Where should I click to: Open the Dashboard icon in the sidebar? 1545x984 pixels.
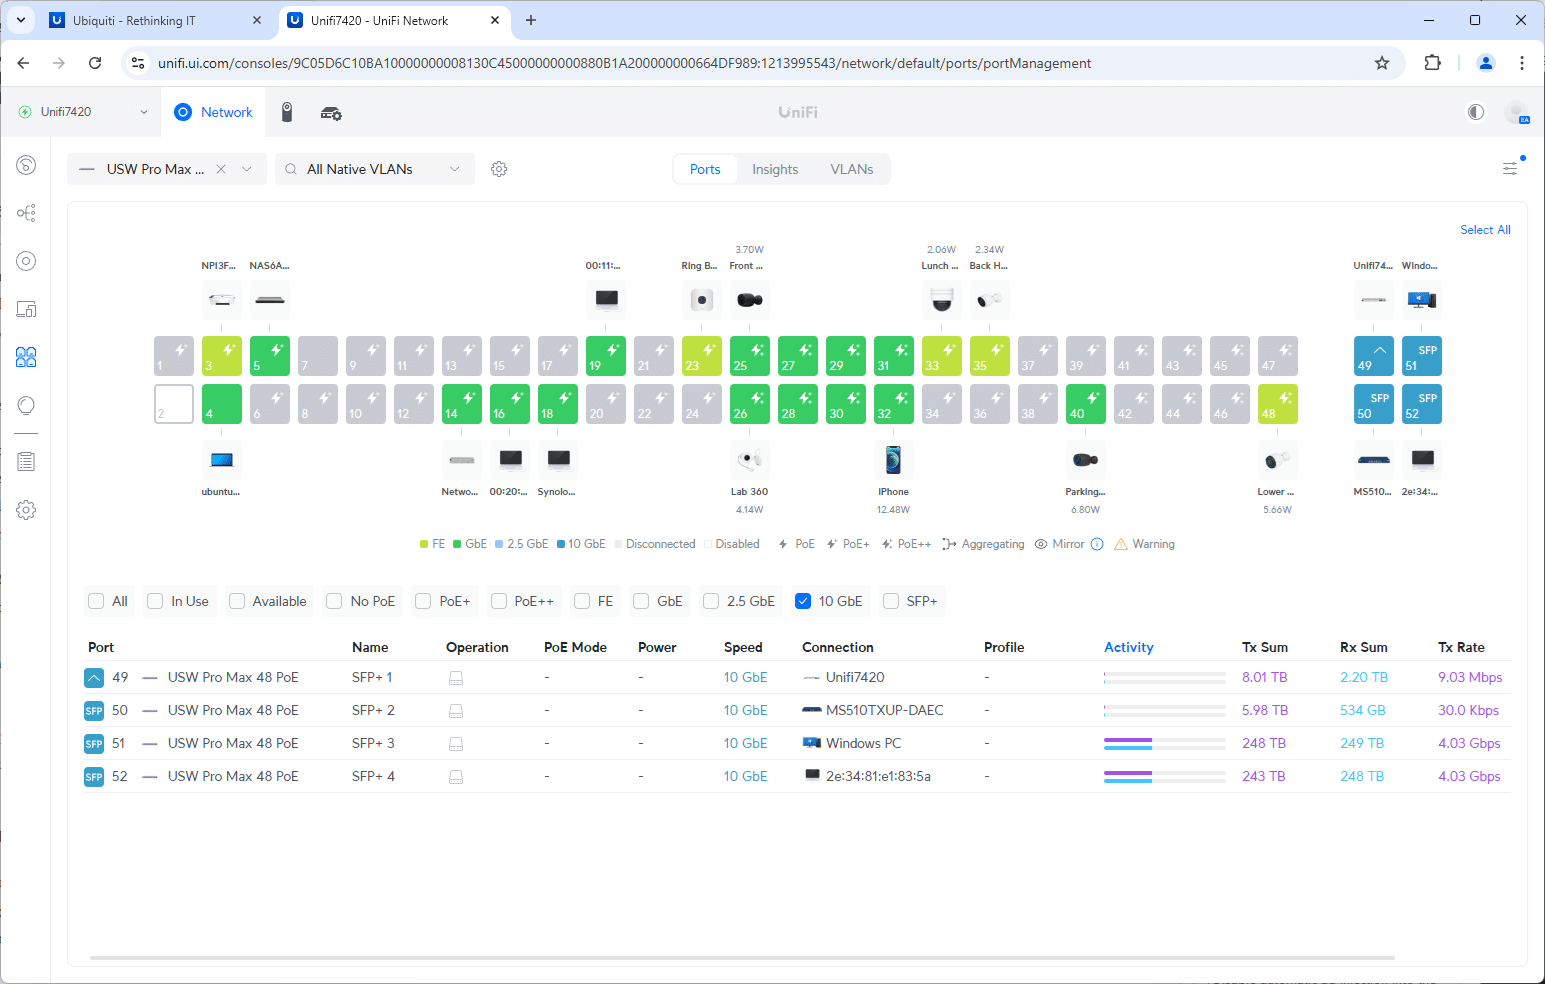click(x=26, y=165)
